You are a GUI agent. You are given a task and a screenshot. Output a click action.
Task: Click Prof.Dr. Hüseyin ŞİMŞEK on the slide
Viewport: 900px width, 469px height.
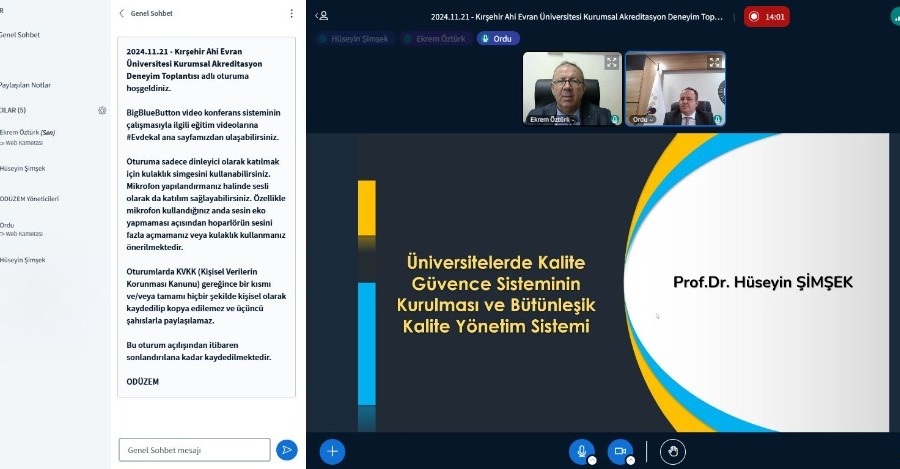point(763,282)
